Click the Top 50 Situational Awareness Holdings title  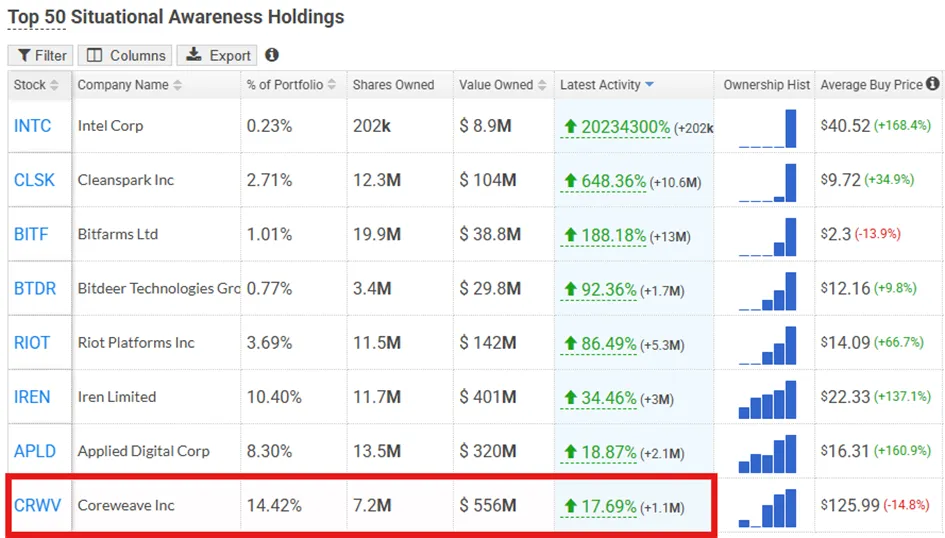[175, 17]
